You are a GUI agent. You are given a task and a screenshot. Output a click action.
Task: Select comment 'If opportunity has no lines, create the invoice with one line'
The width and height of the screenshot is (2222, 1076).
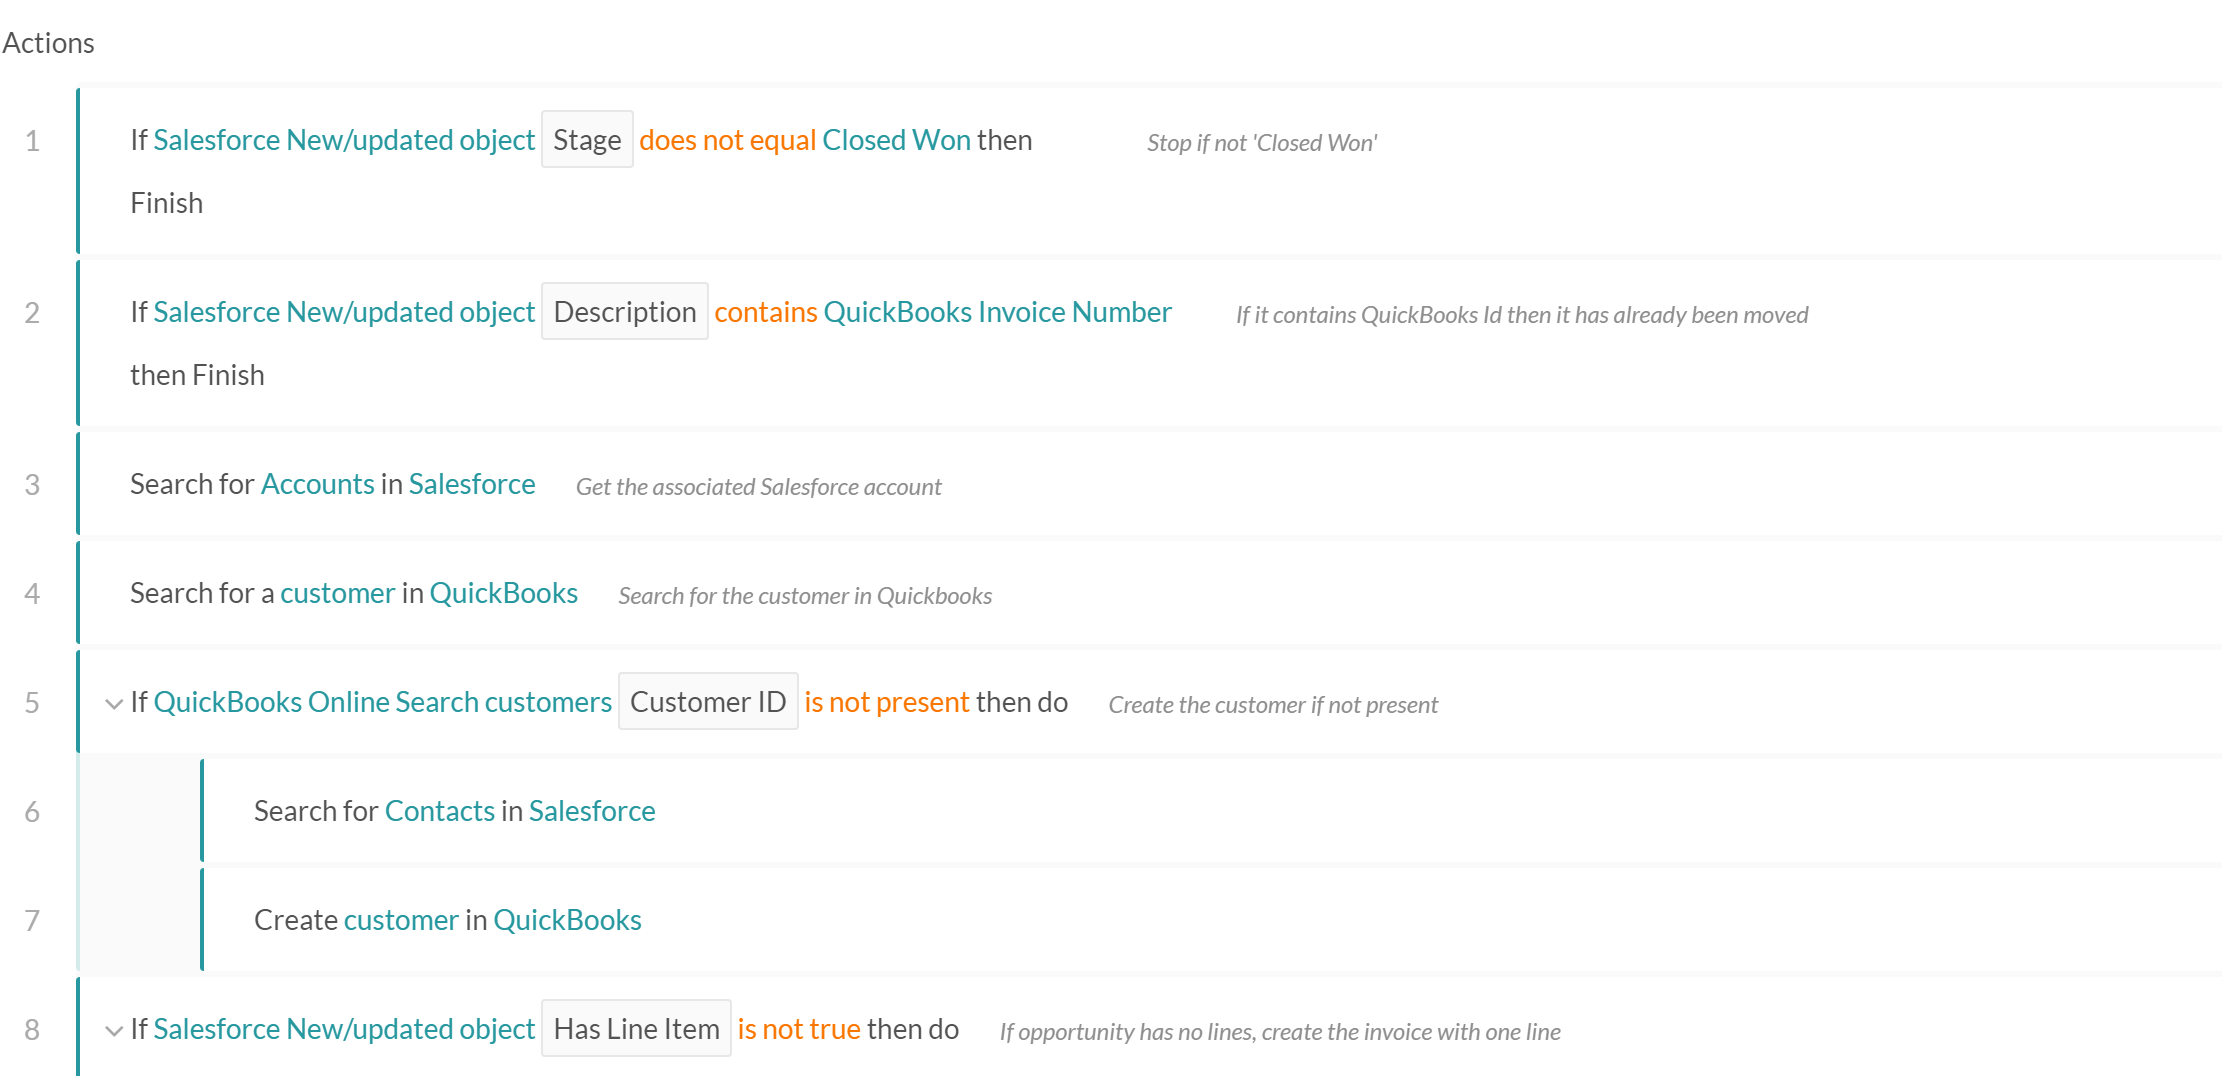click(1280, 1032)
